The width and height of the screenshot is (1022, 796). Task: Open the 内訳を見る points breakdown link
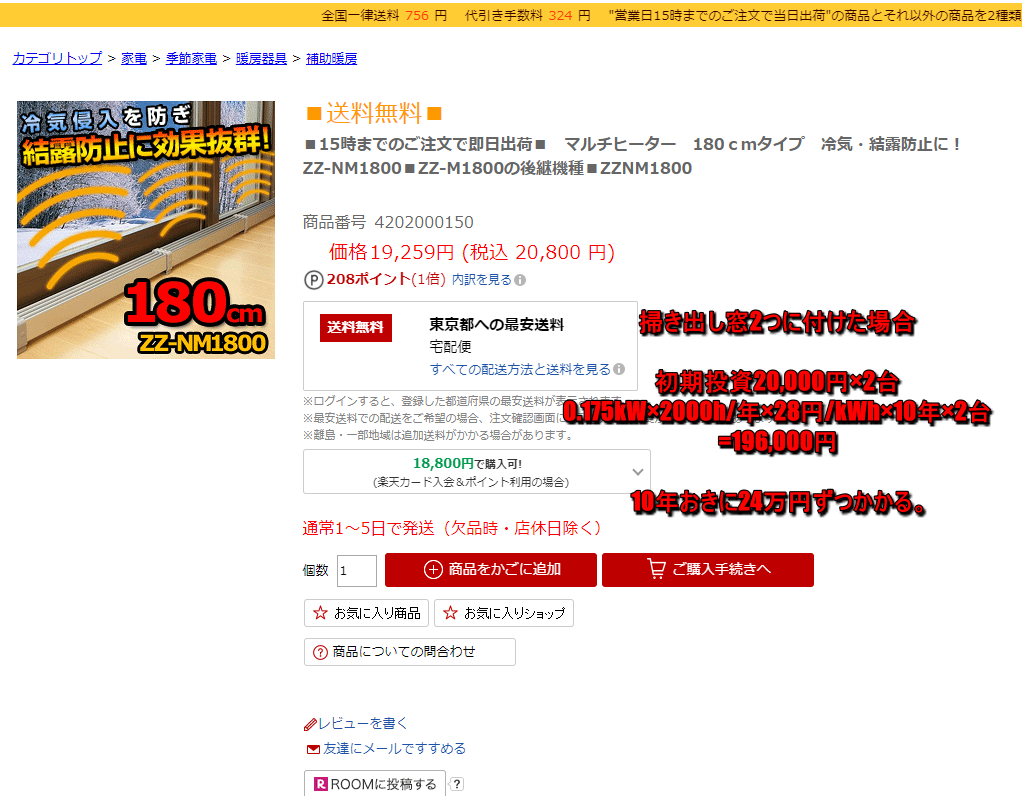click(482, 280)
